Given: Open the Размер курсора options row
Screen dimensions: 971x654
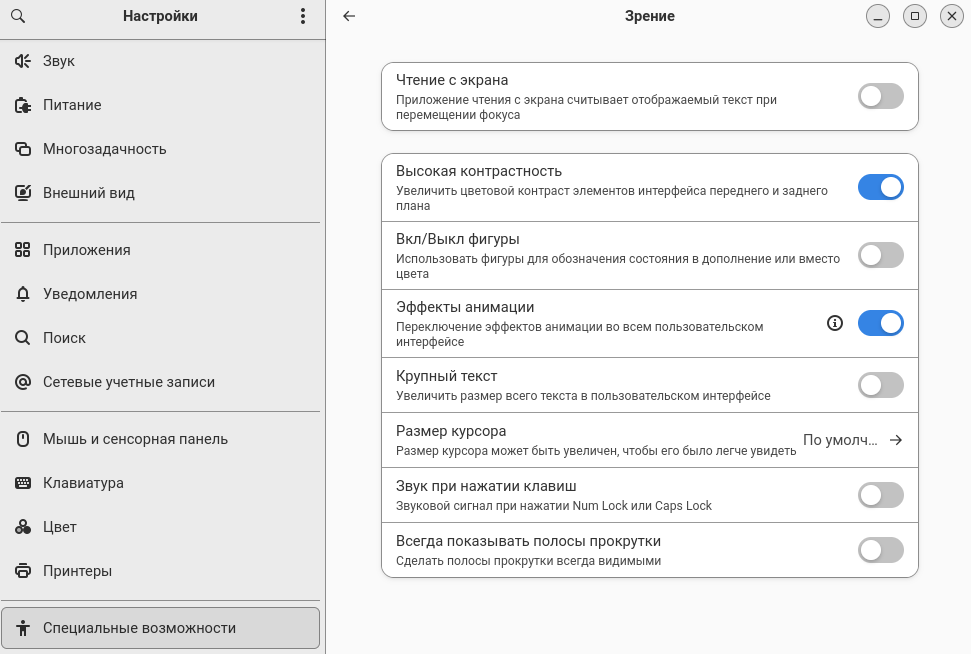Looking at the screenshot, I should click(649, 440).
